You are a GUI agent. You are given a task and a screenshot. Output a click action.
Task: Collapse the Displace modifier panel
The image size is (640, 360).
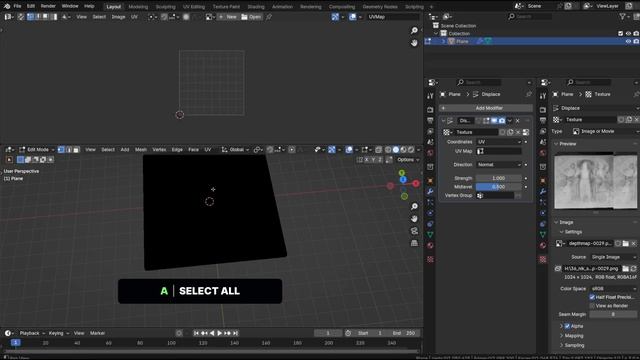[x=443, y=120]
